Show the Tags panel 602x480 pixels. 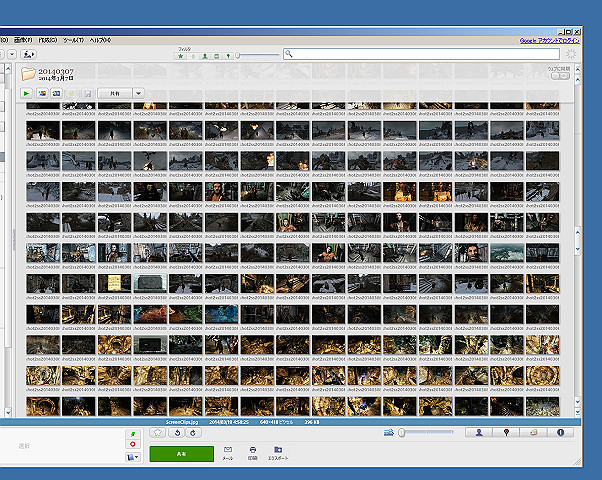(533, 433)
